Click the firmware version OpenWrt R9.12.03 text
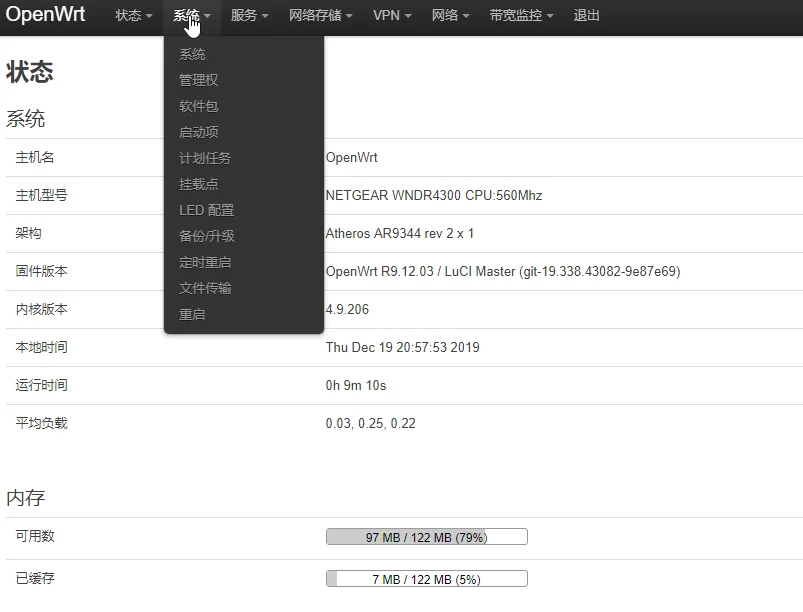 (x=503, y=271)
